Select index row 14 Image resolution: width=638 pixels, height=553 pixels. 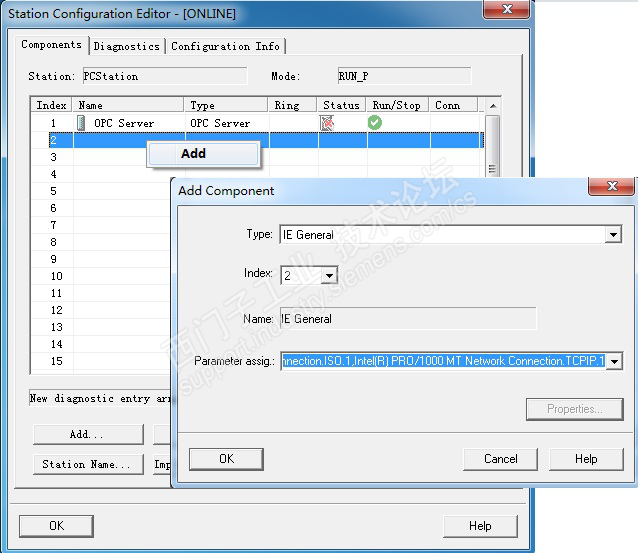click(x=57, y=344)
